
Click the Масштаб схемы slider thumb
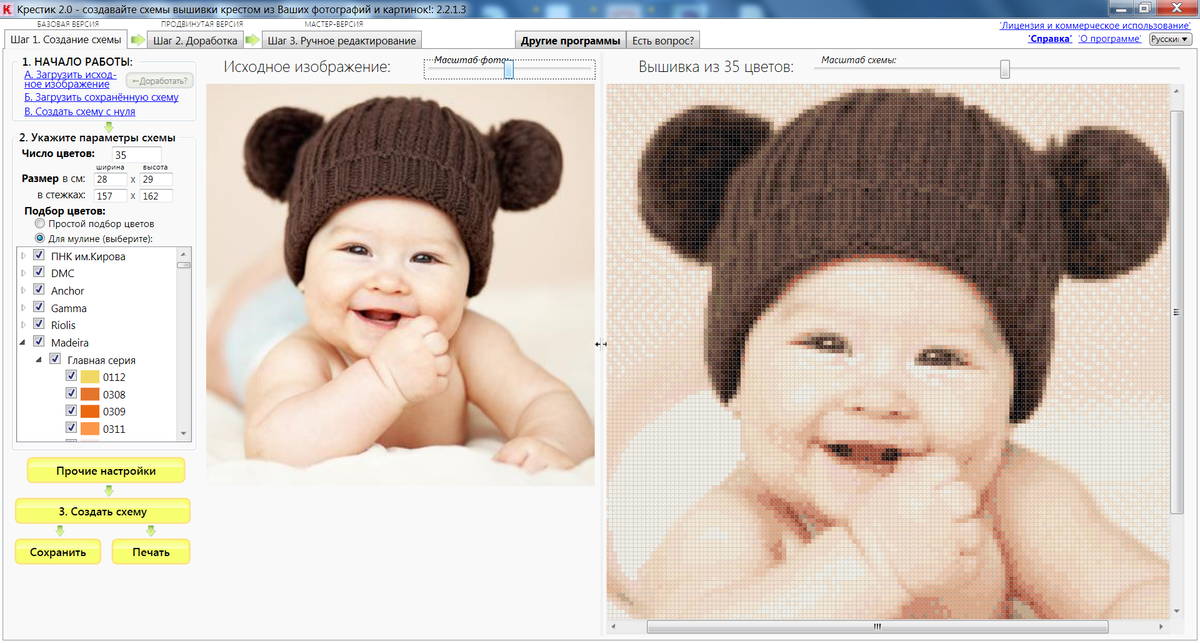pos(1005,69)
